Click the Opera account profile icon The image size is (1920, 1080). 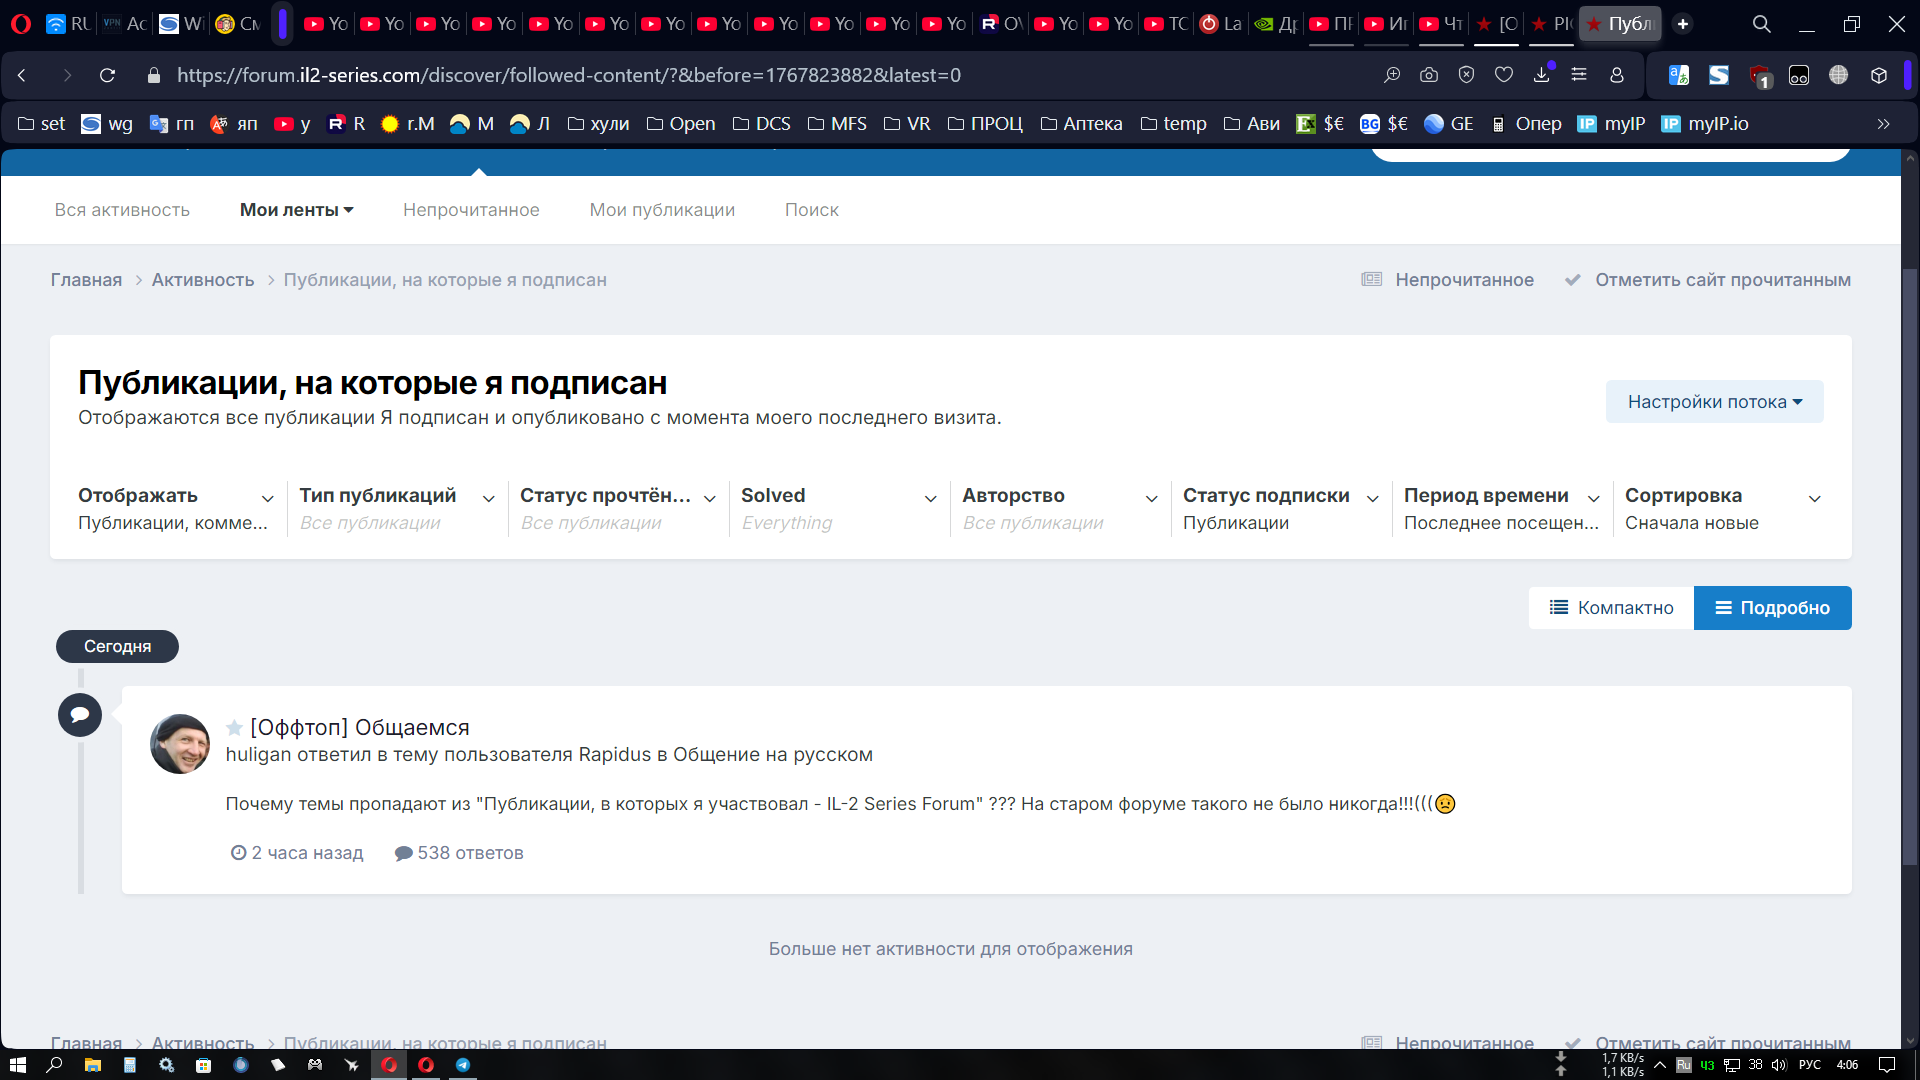pyautogui.click(x=1617, y=75)
